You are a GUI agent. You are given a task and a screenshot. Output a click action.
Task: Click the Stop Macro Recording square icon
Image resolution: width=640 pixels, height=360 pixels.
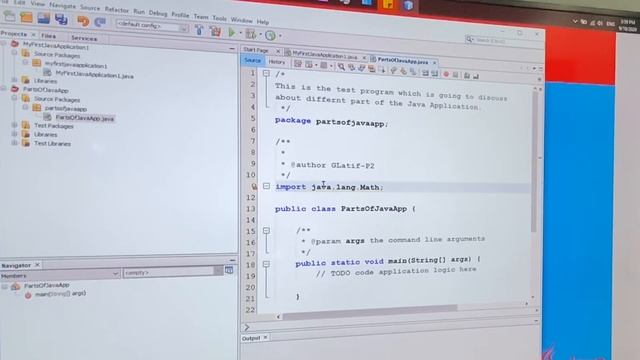(x=456, y=75)
